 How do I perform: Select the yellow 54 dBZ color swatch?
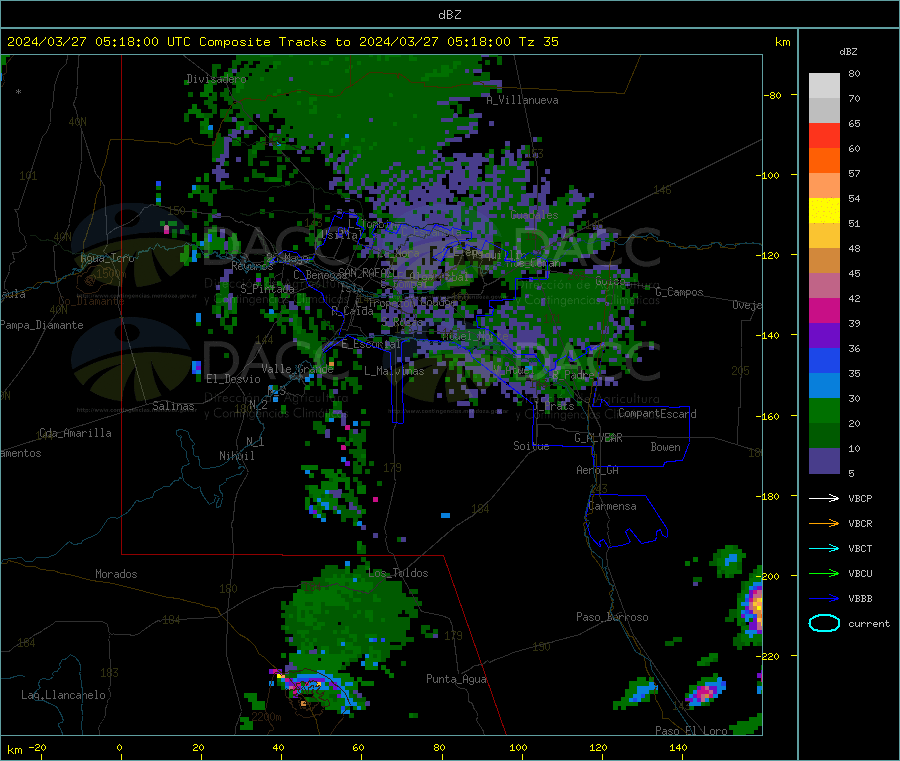pos(824,211)
